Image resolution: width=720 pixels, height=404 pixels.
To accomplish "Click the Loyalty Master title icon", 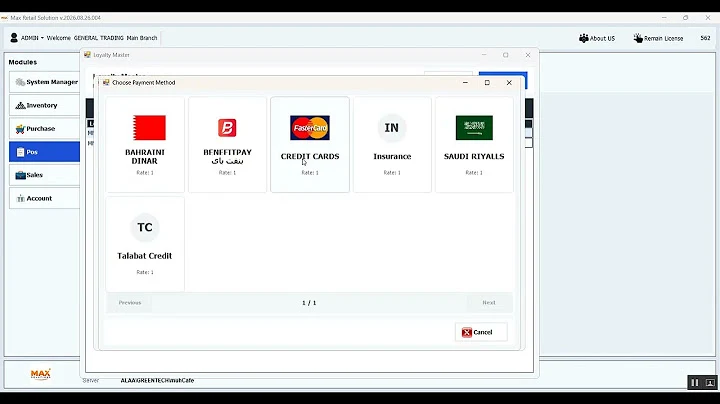I will (x=87, y=55).
